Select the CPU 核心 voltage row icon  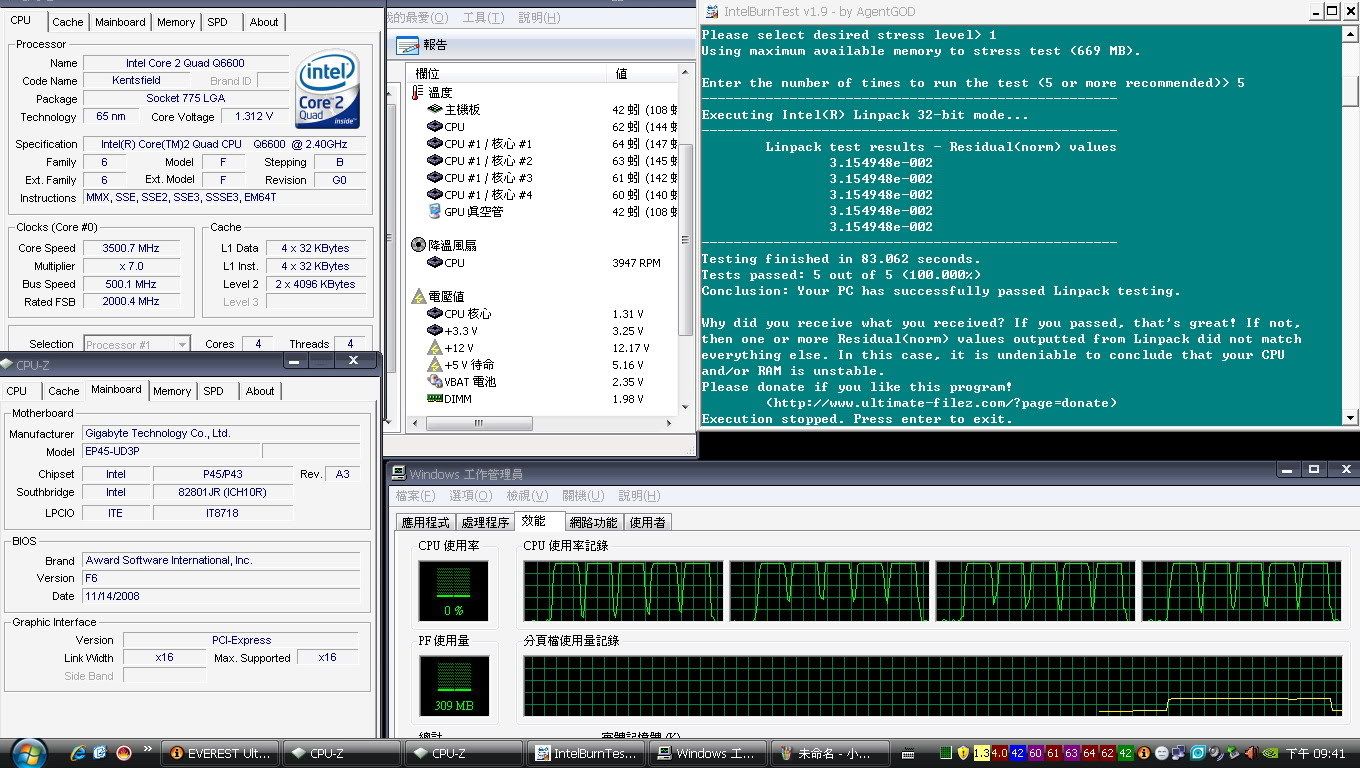[x=435, y=314]
